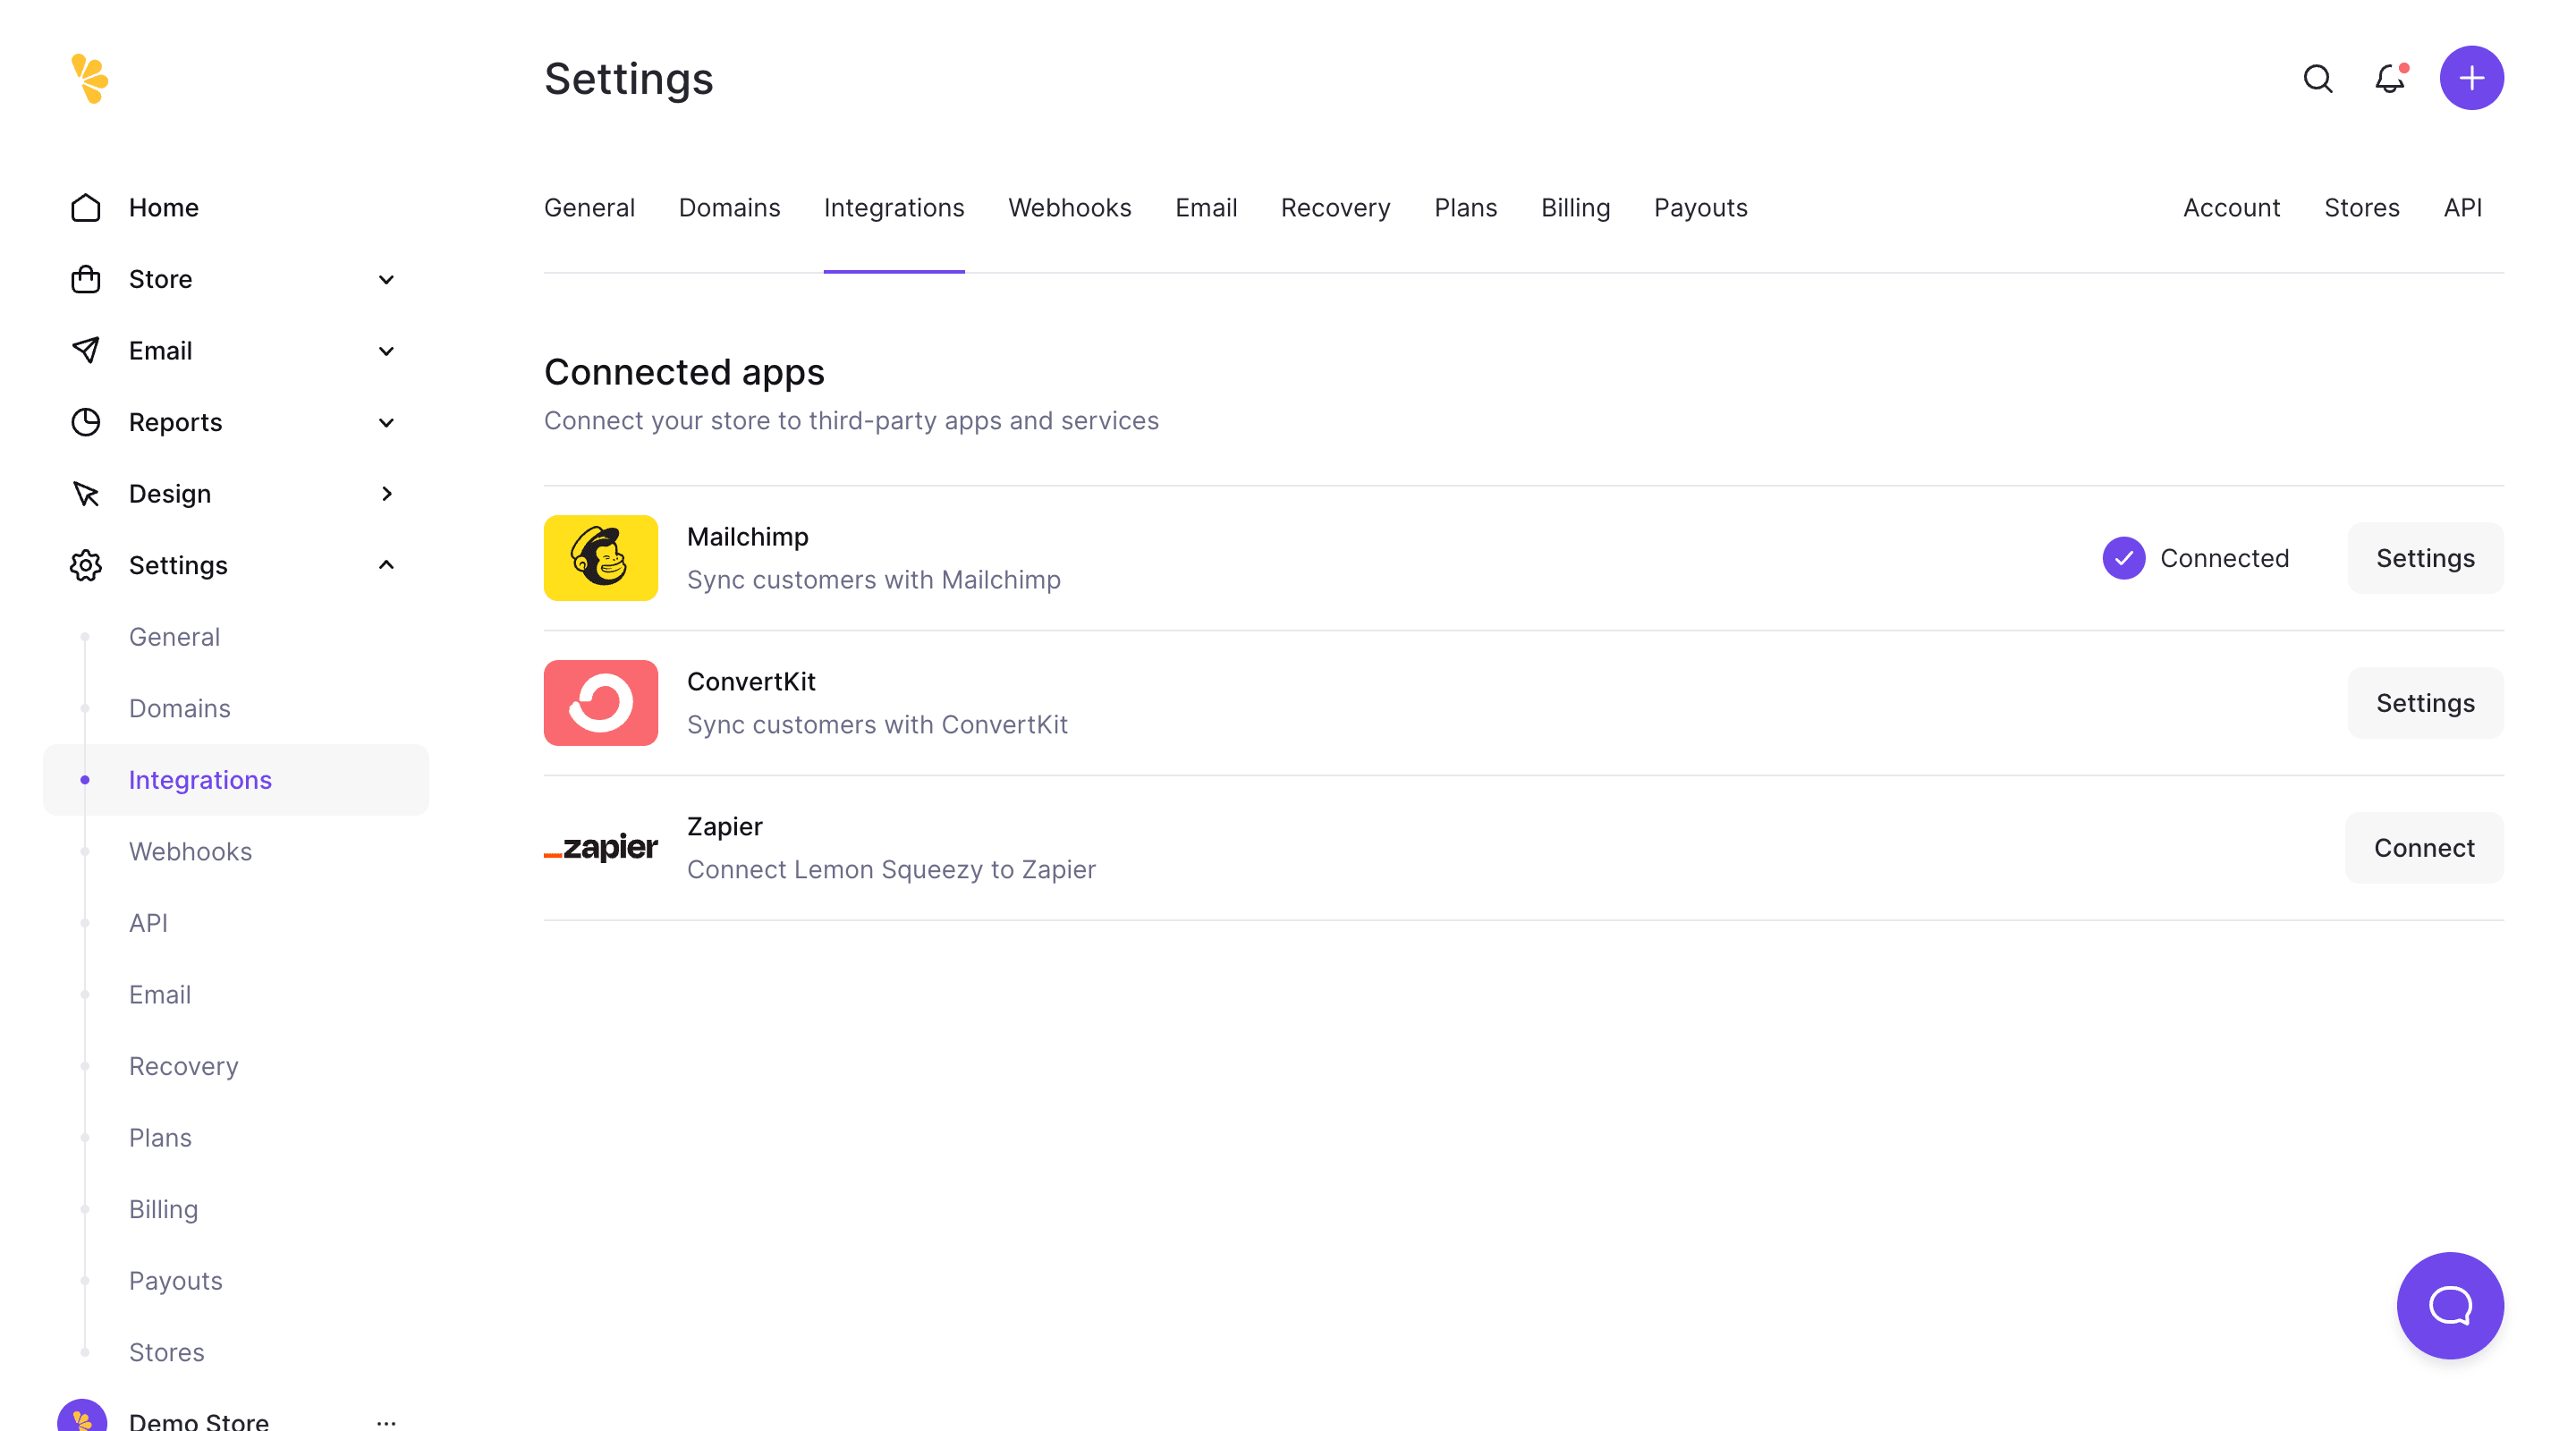Click the notifications bell icon
Viewport: 2576px width, 1431px height.
point(2391,78)
